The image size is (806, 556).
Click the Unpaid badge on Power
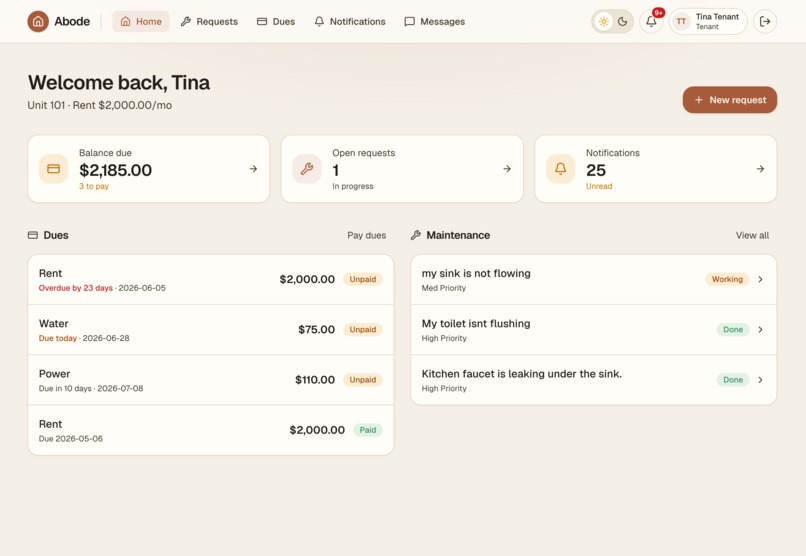point(363,380)
